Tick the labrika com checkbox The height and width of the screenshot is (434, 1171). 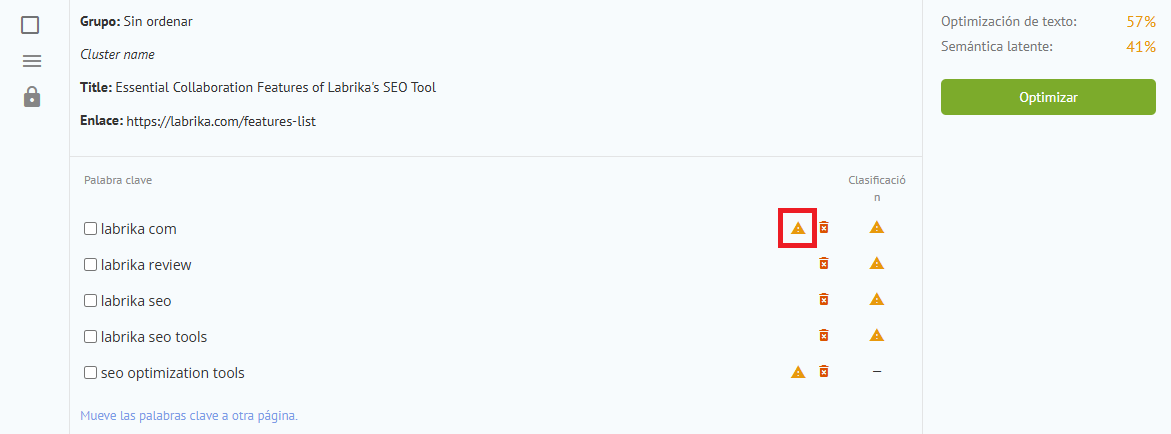coord(90,229)
